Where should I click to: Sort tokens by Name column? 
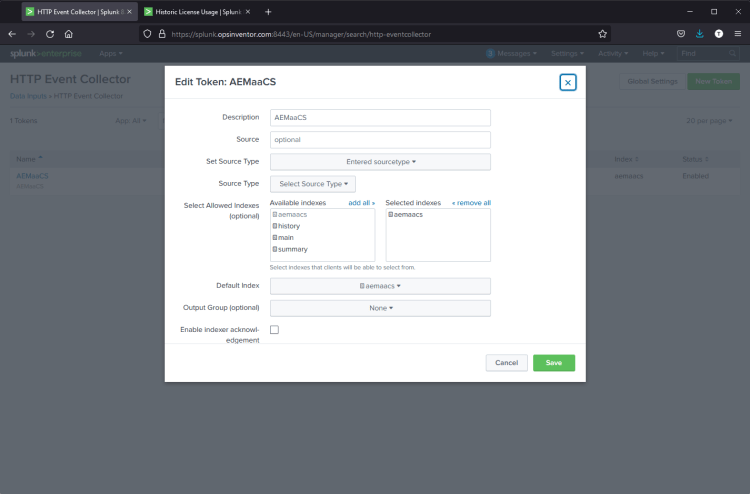coord(29,159)
